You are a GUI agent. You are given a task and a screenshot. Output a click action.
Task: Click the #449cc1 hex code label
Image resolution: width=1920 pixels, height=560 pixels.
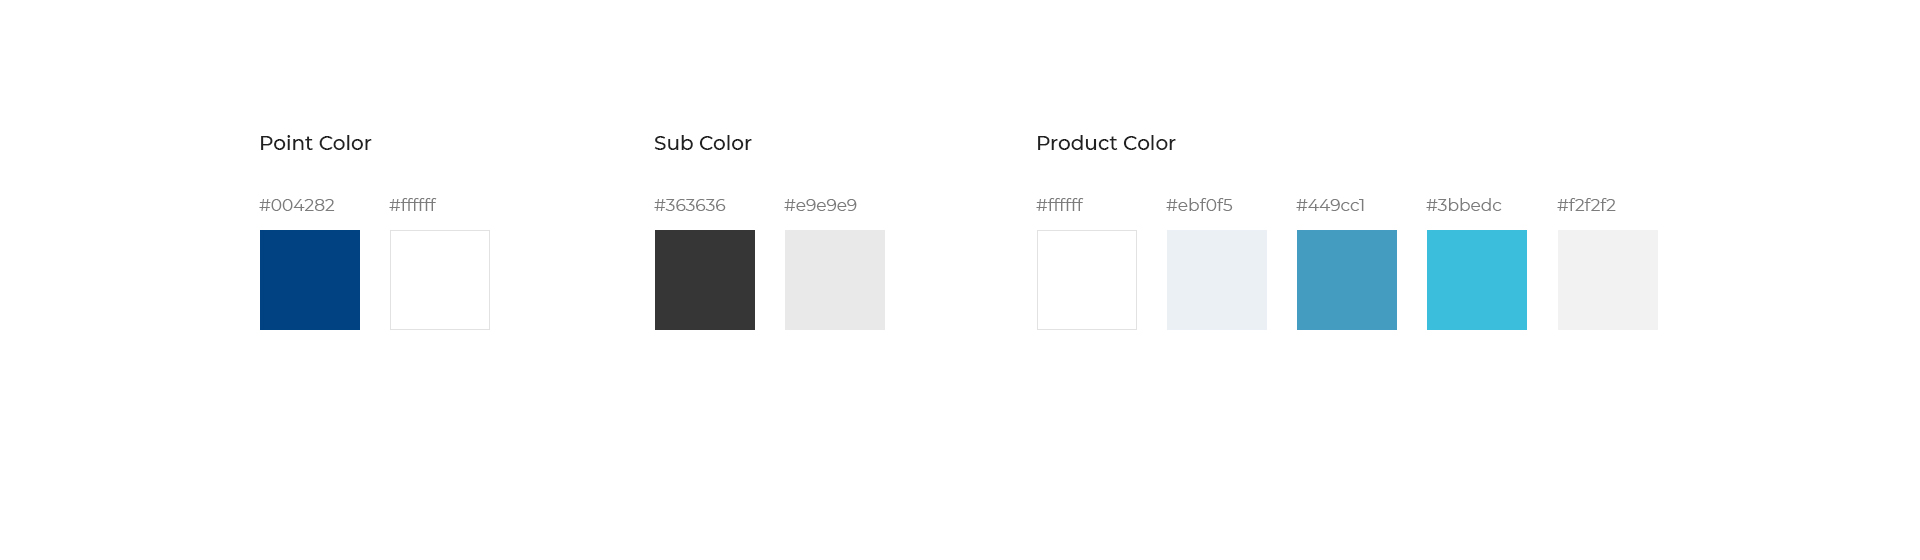click(x=1330, y=205)
